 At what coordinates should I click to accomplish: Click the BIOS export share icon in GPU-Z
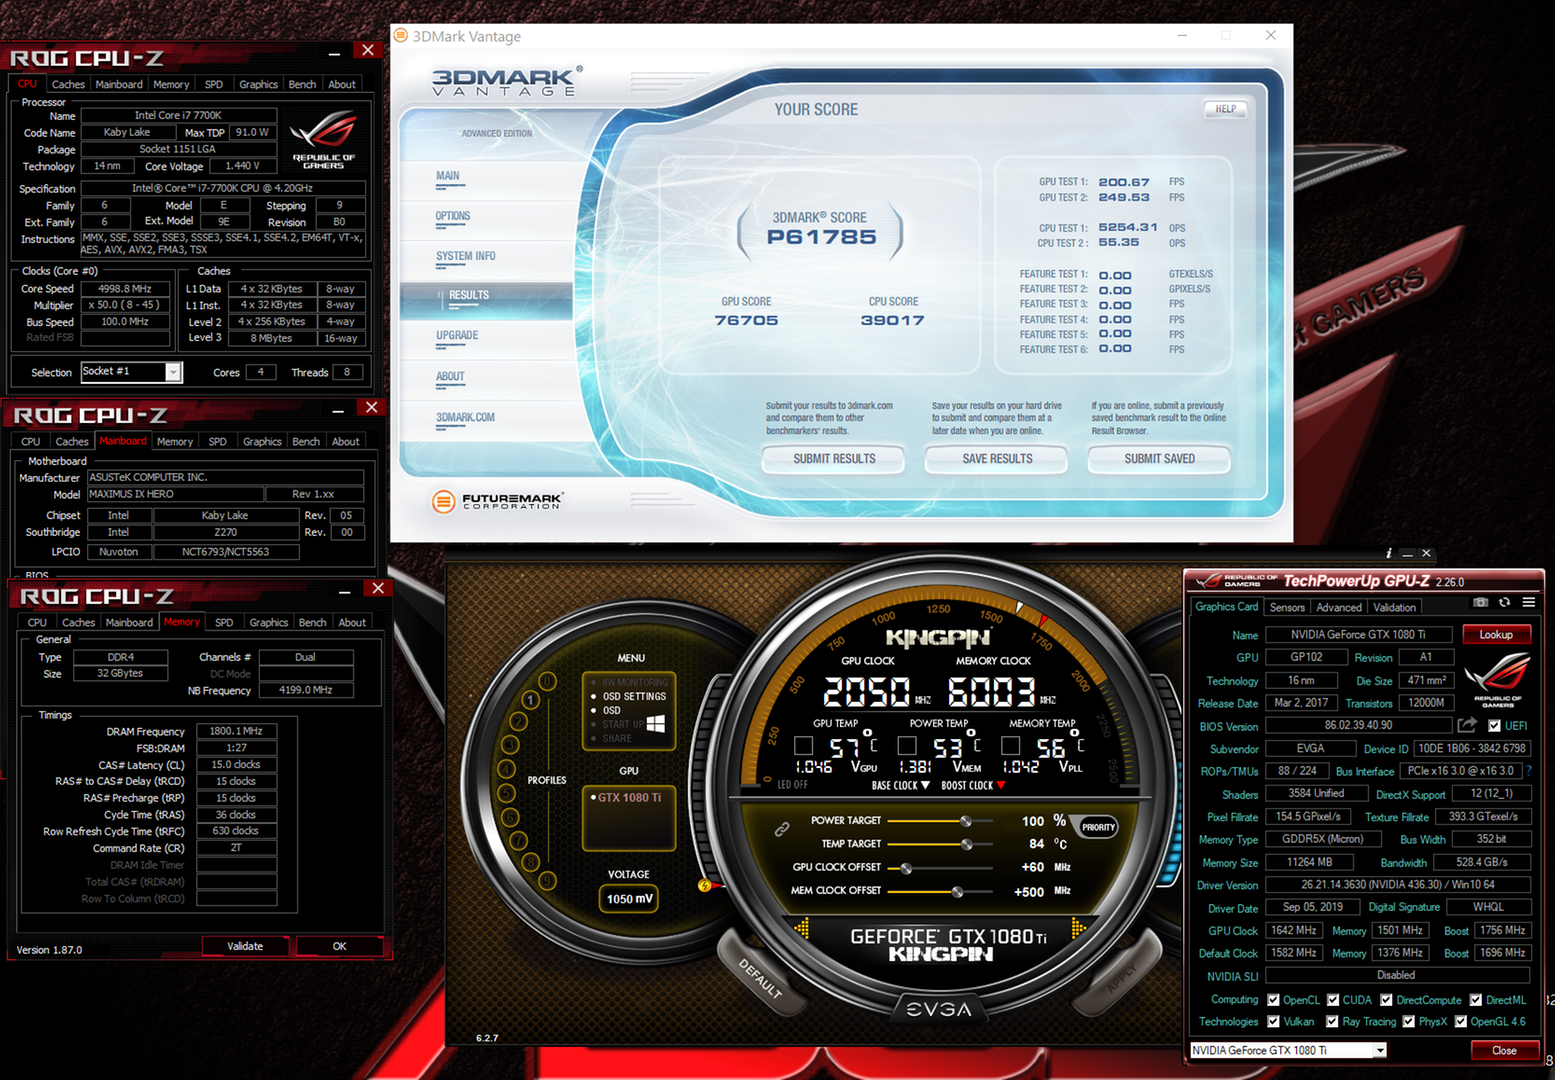[x=1467, y=725]
